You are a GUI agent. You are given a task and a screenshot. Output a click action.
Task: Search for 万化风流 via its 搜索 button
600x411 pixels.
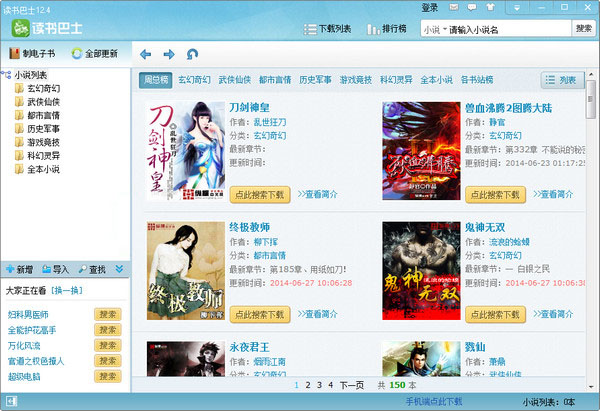[x=108, y=346]
